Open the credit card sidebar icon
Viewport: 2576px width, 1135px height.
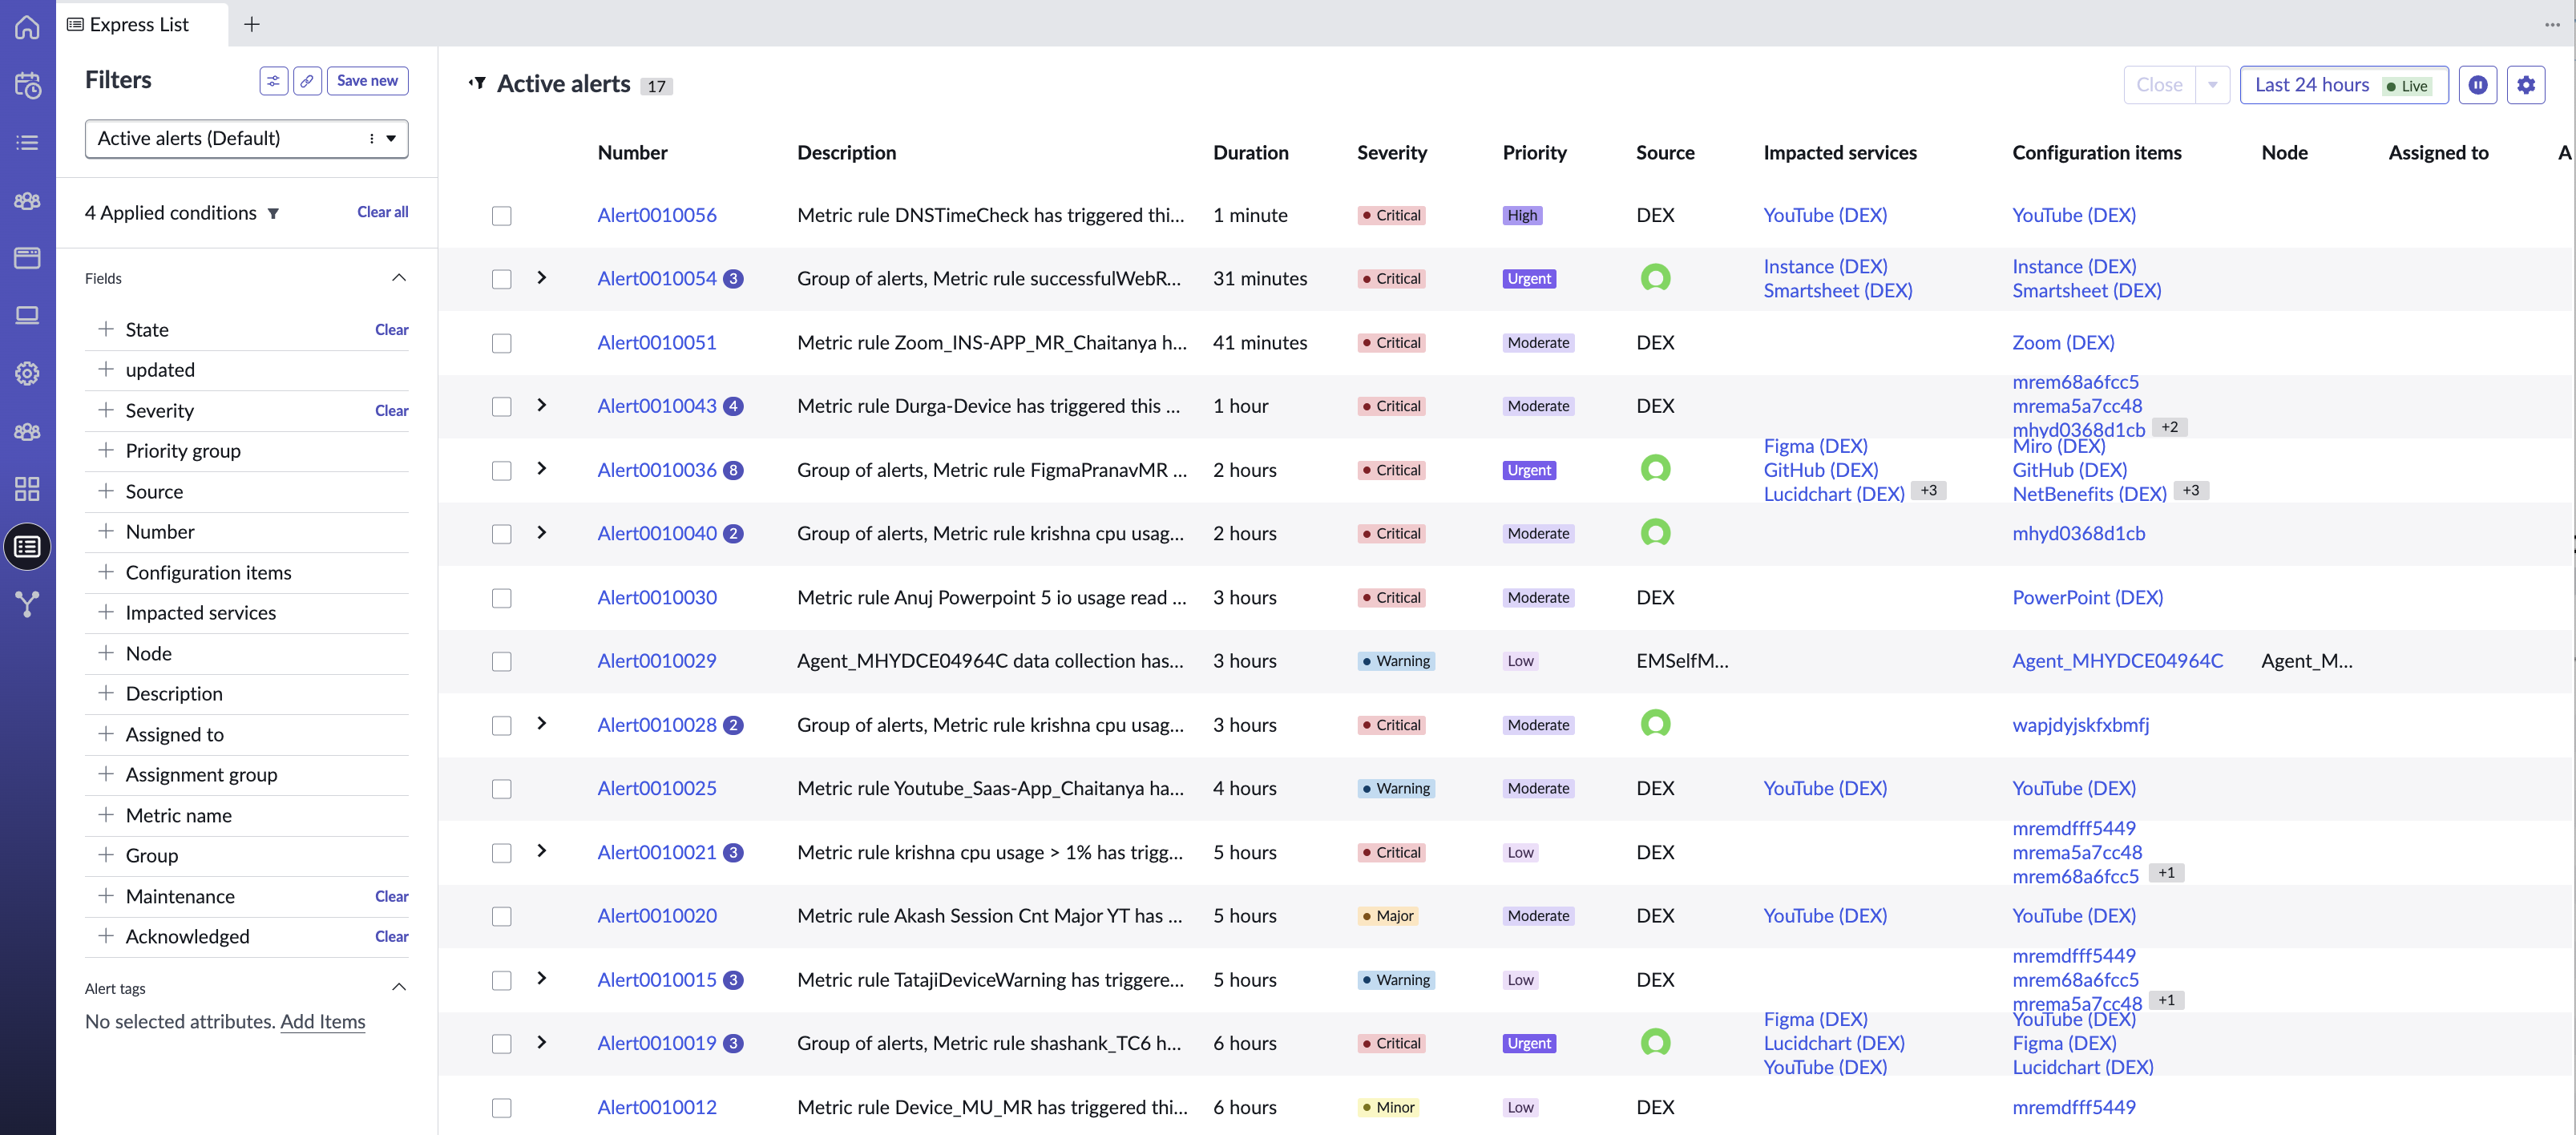click(27, 258)
